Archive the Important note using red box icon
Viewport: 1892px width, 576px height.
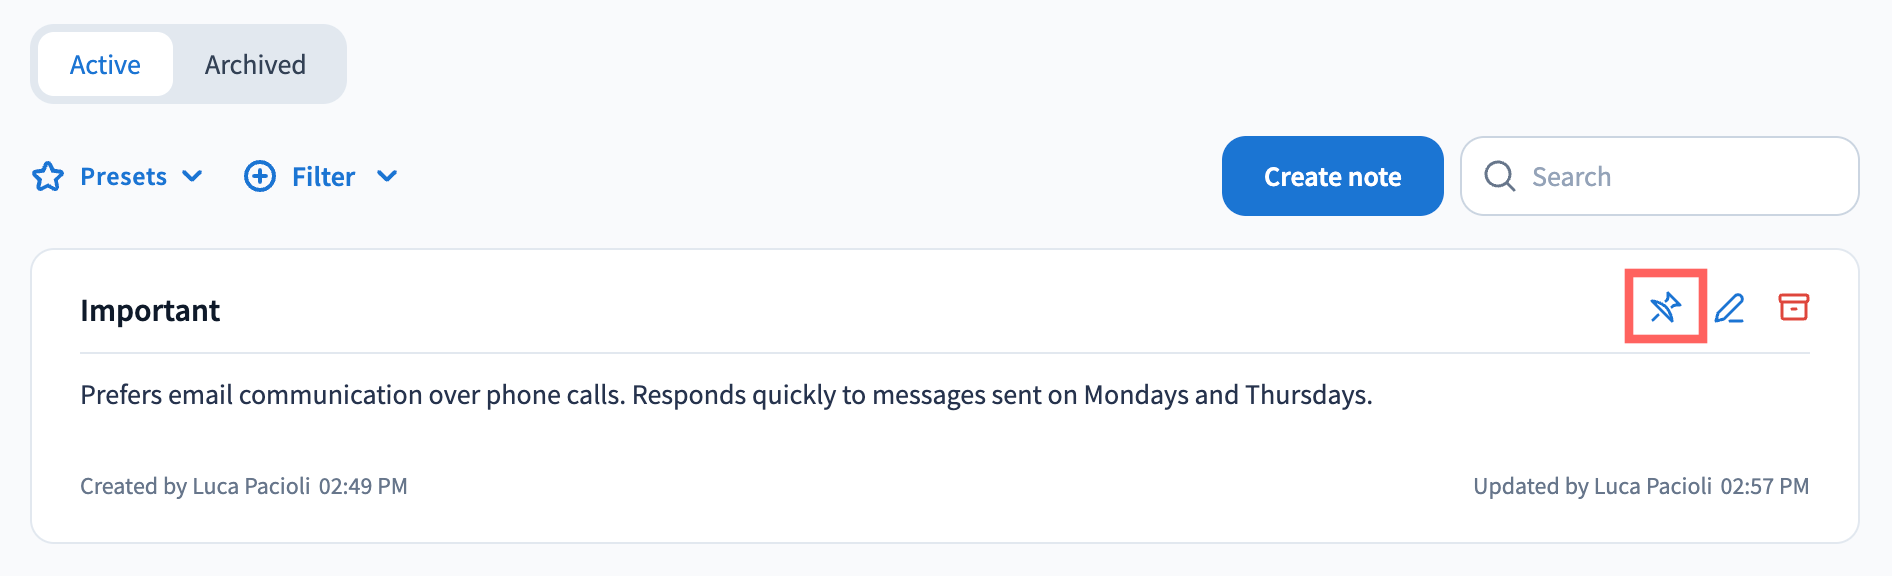point(1794,307)
